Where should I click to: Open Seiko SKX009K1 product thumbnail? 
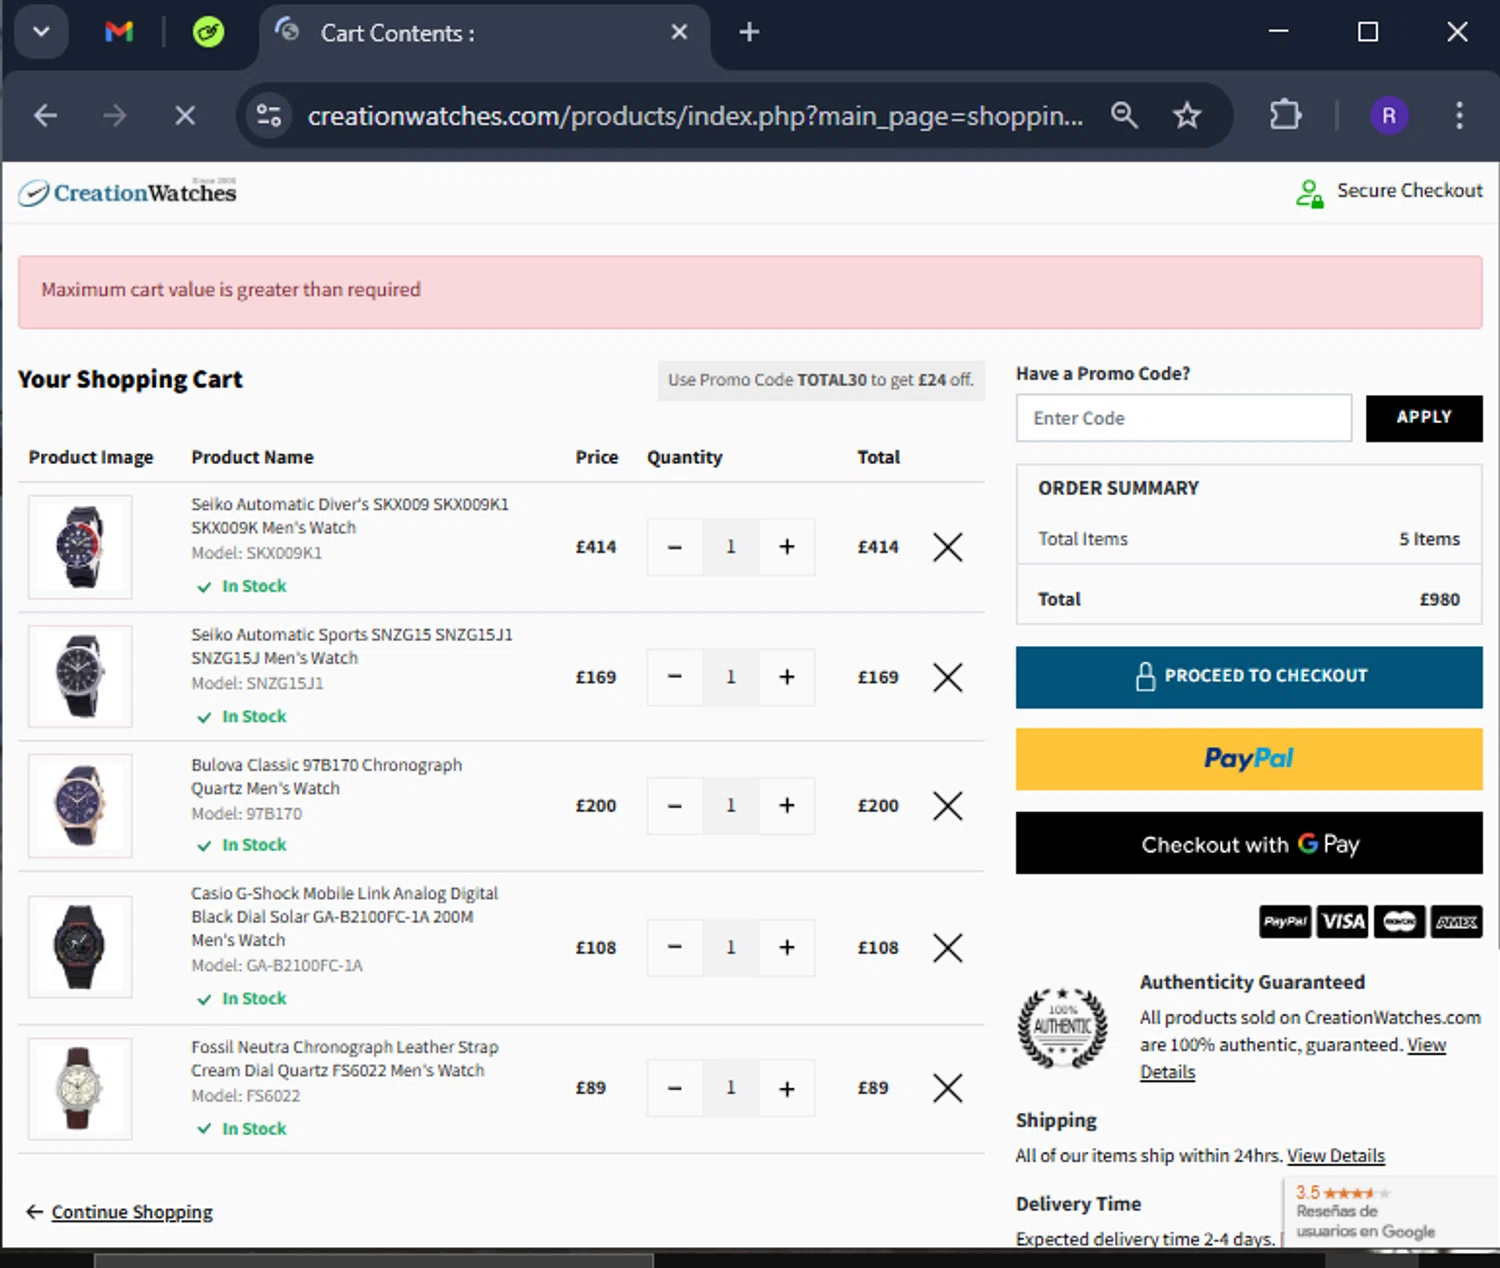[80, 547]
